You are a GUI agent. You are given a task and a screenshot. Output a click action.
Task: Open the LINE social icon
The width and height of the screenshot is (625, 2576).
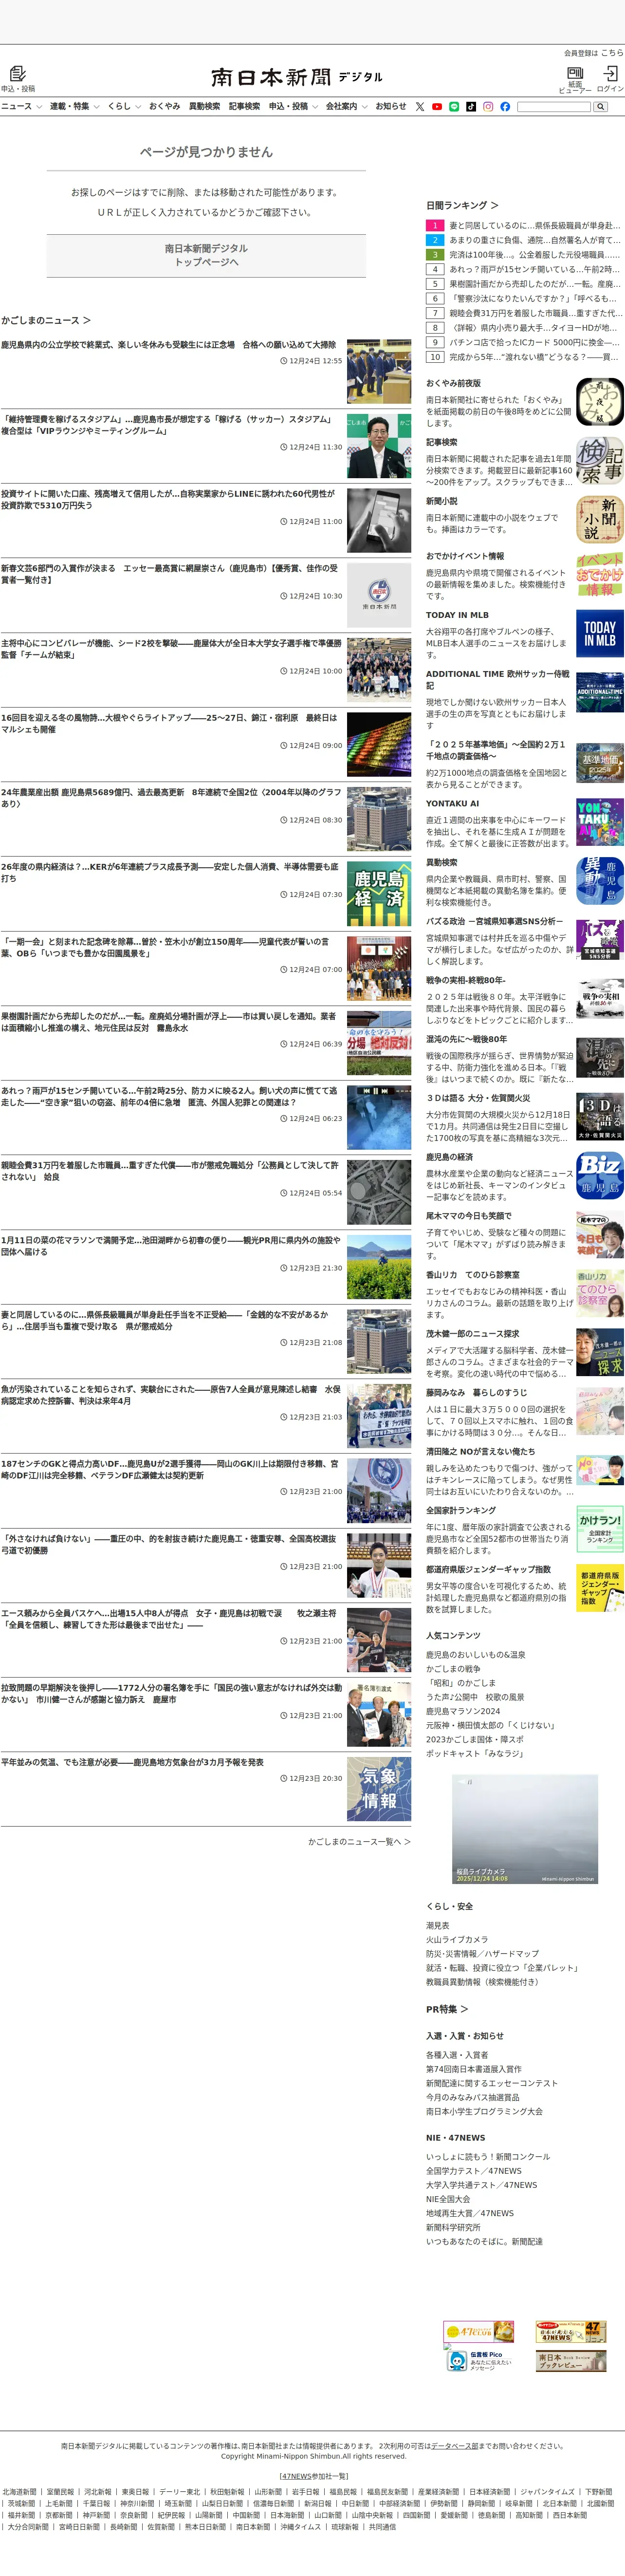pyautogui.click(x=454, y=106)
